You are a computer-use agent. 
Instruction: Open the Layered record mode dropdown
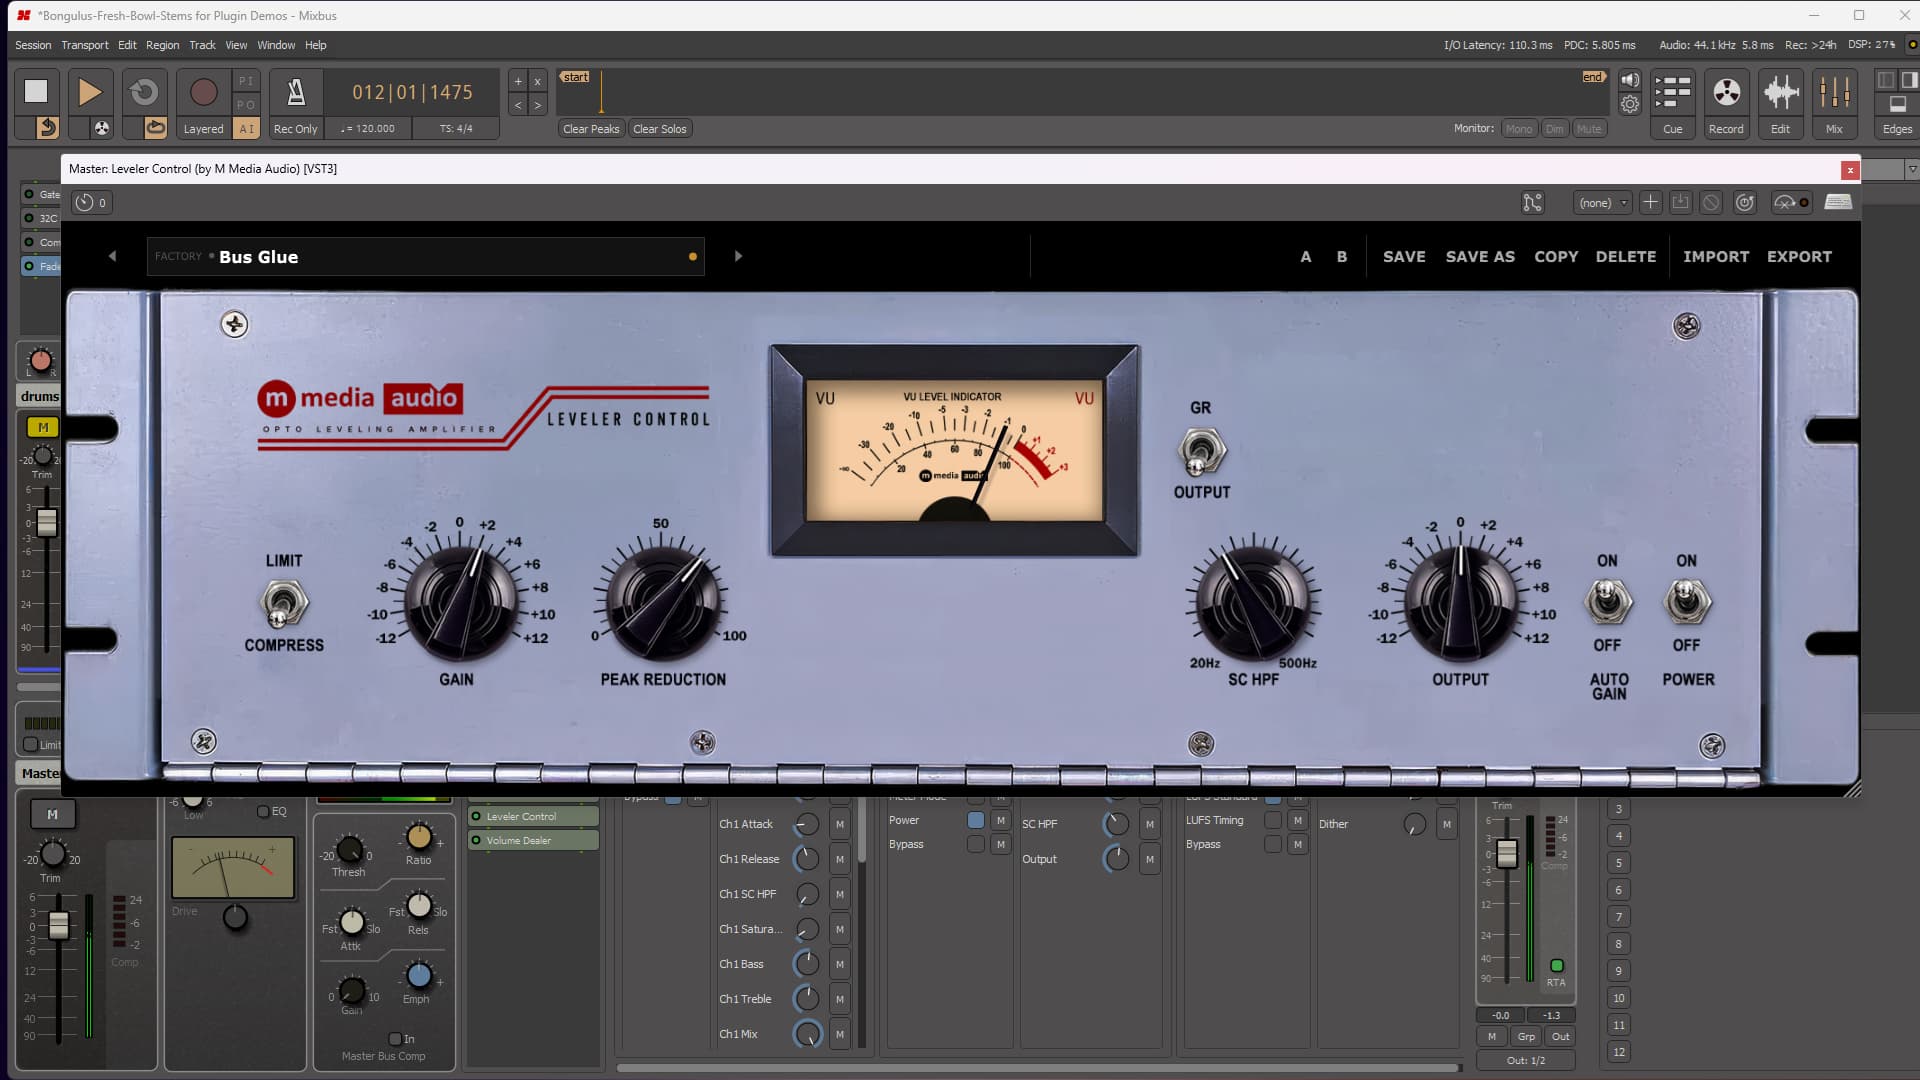(203, 128)
